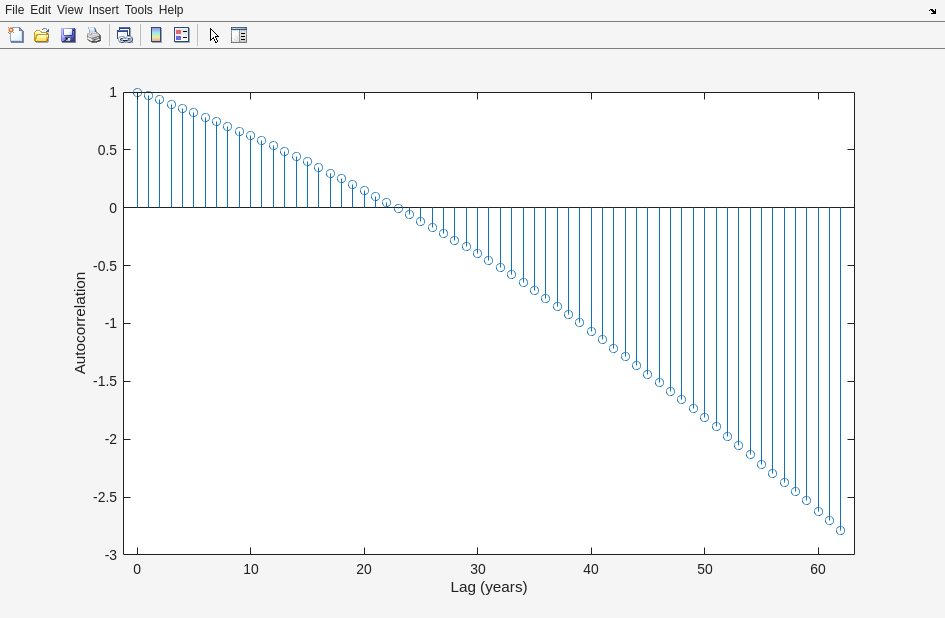The image size is (945, 618).
Task: Open the Property Inspector panel icon
Action: pos(239,35)
